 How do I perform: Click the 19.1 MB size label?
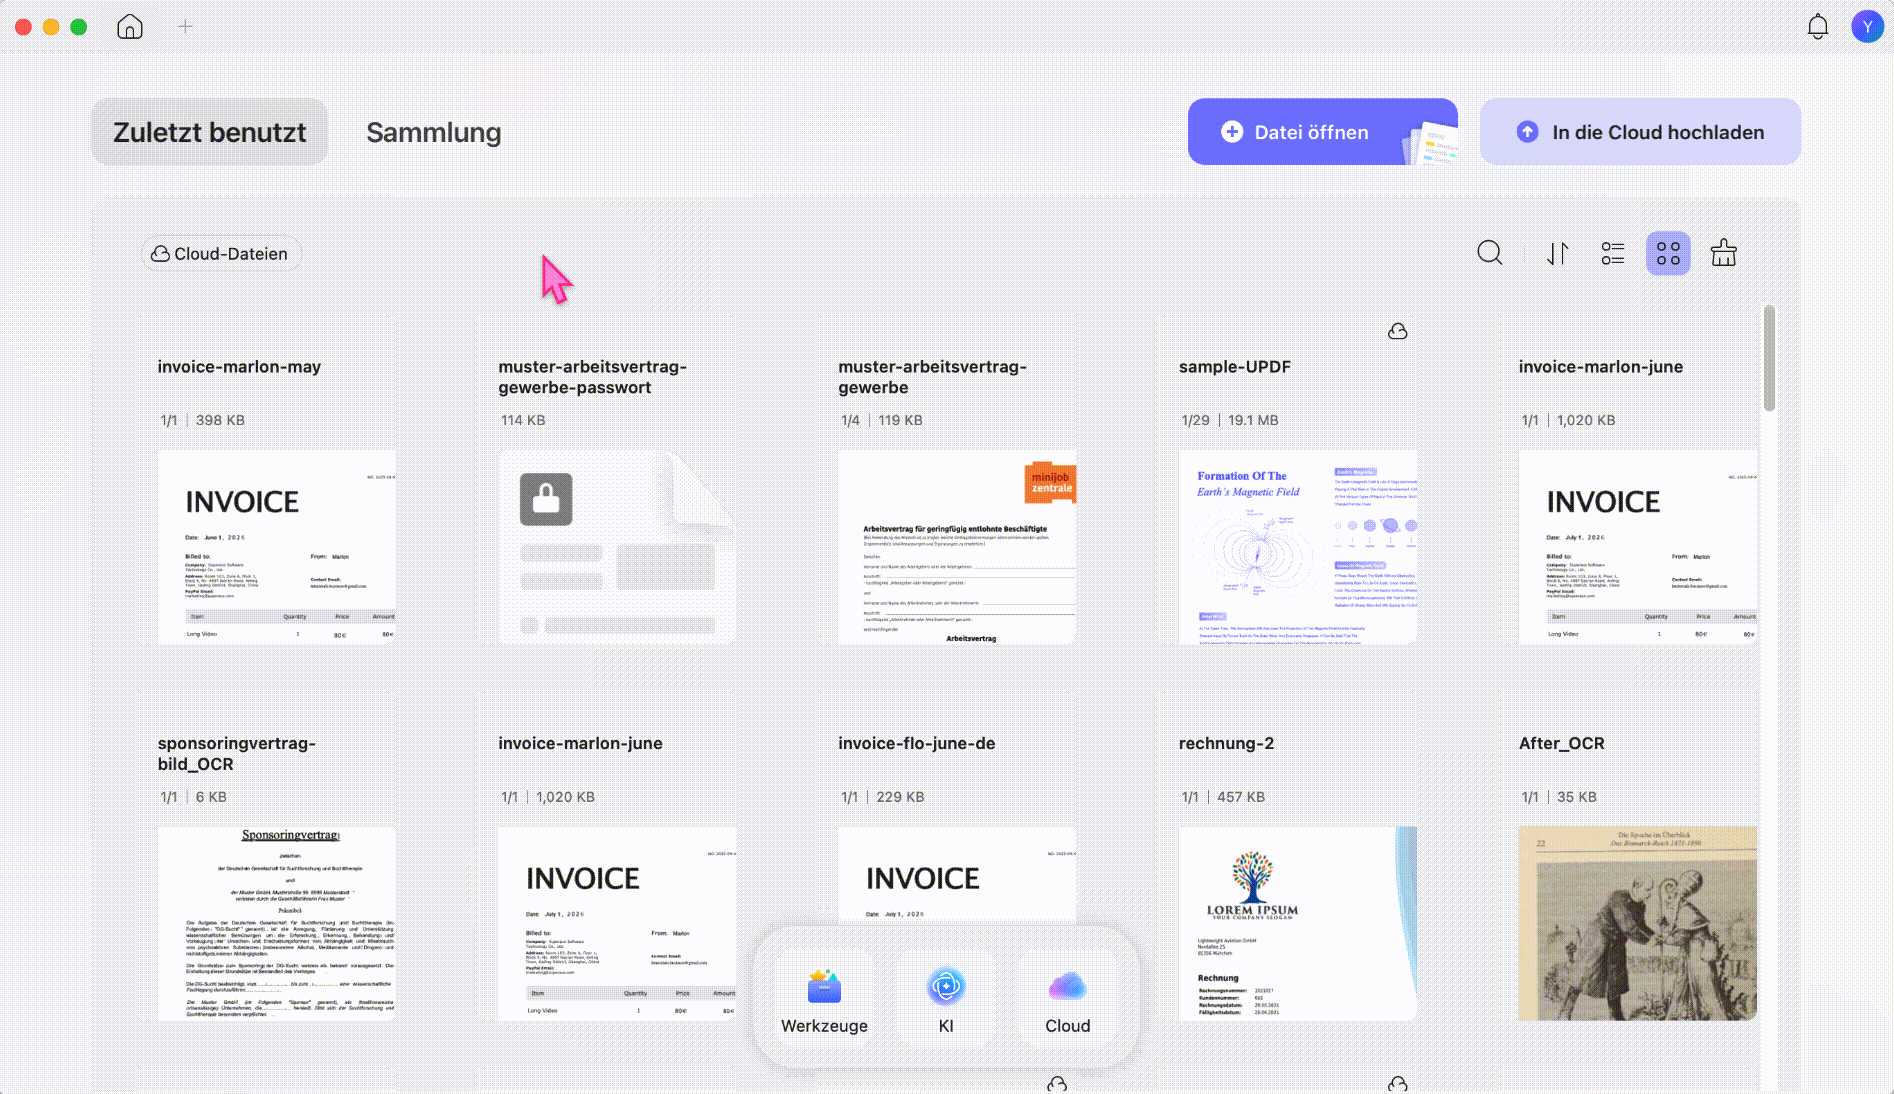point(1253,420)
